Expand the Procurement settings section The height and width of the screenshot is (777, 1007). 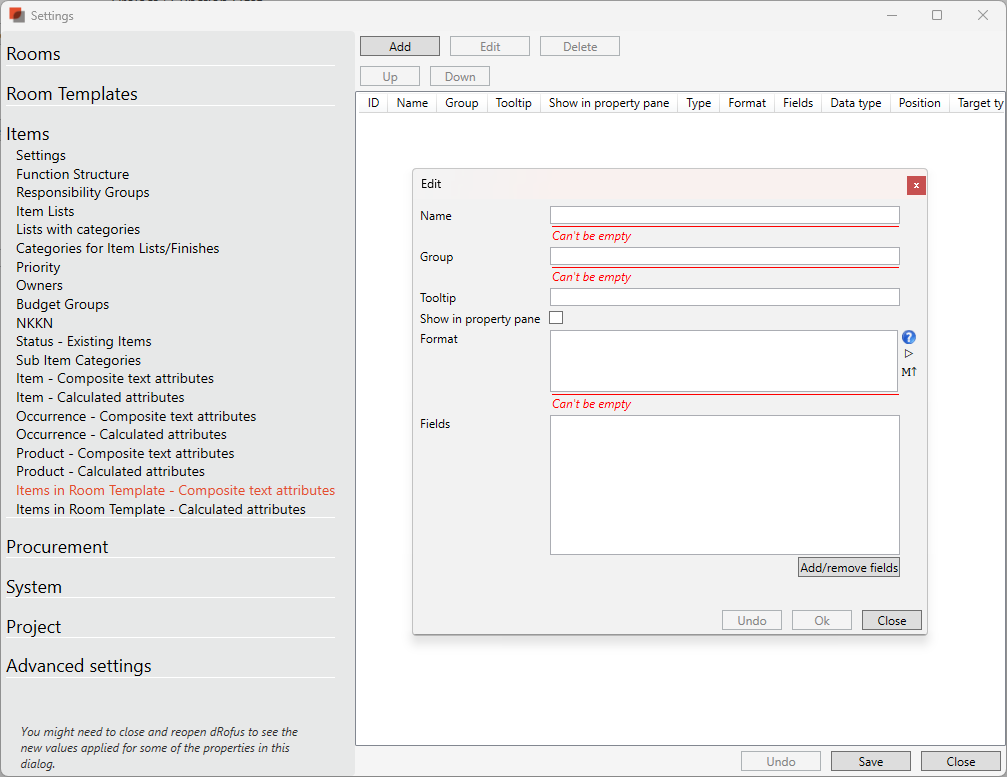(57, 547)
